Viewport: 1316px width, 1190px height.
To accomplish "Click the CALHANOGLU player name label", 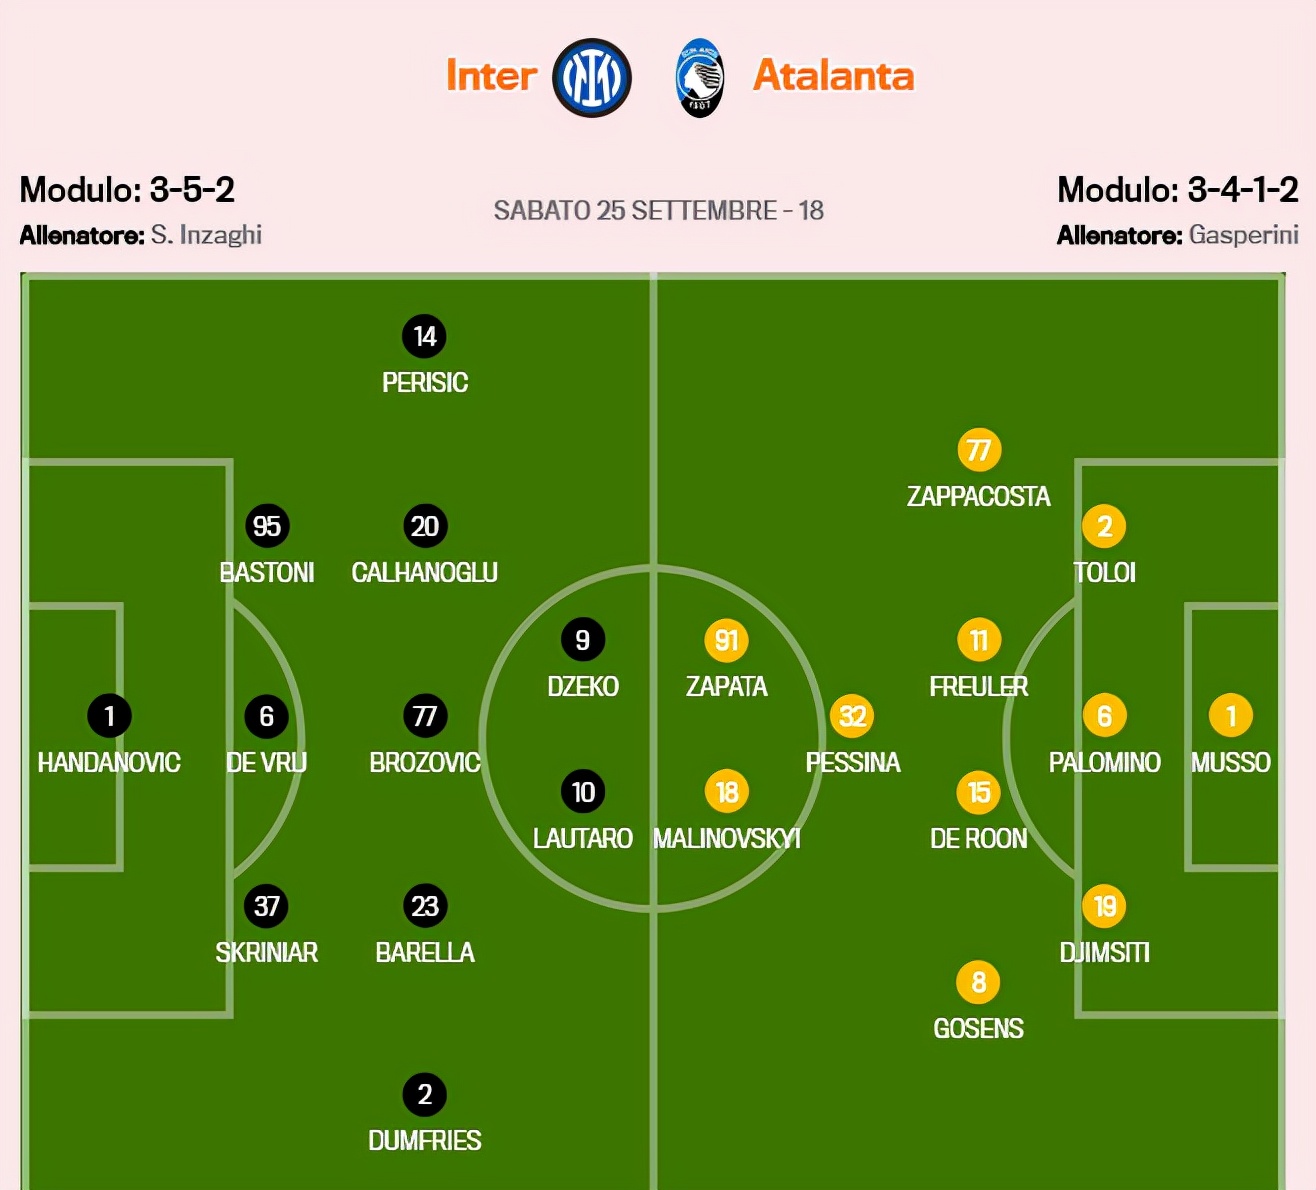I will tap(425, 572).
